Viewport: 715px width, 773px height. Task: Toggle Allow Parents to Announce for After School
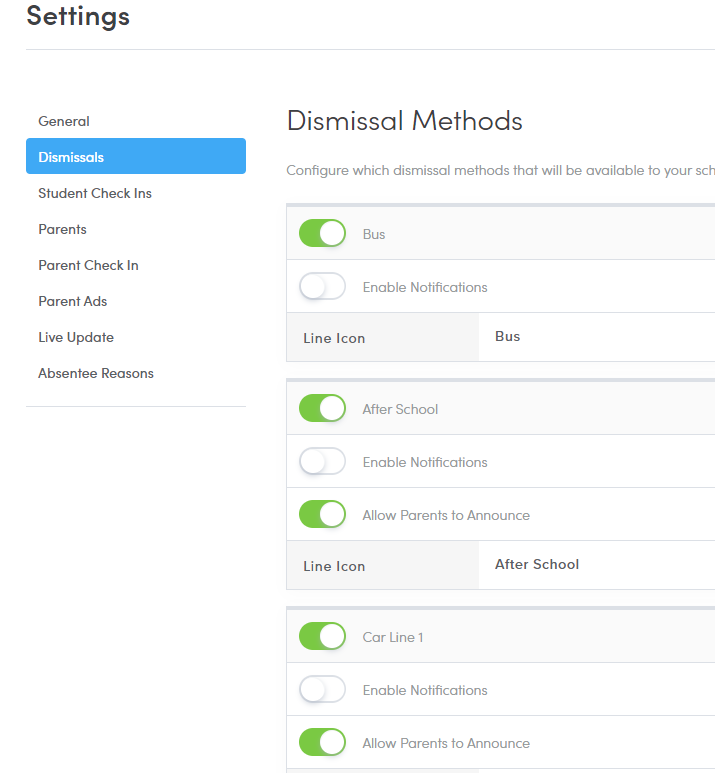pyautogui.click(x=322, y=515)
